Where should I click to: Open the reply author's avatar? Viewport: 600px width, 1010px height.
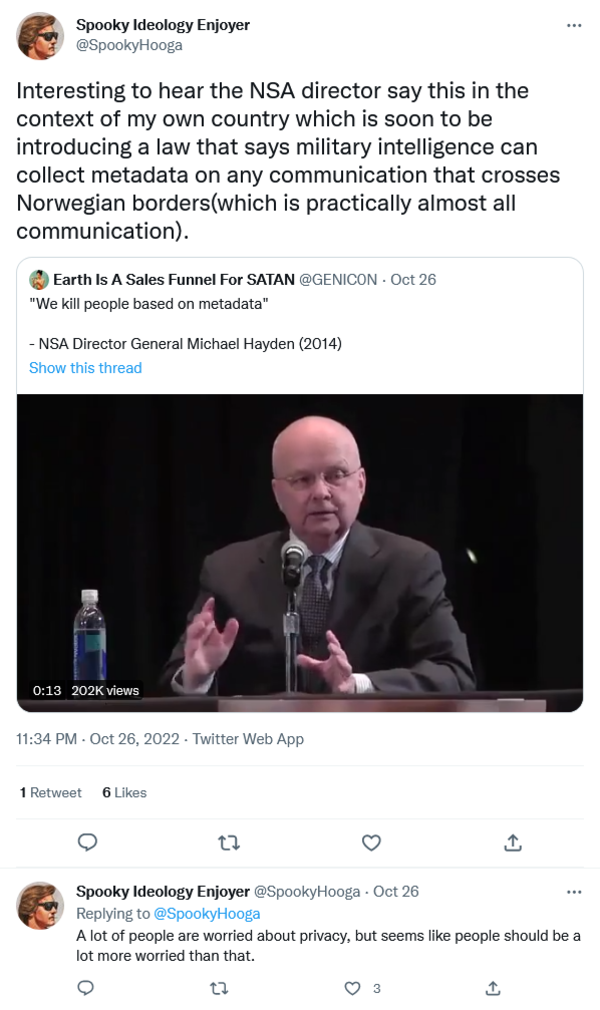tap(41, 905)
